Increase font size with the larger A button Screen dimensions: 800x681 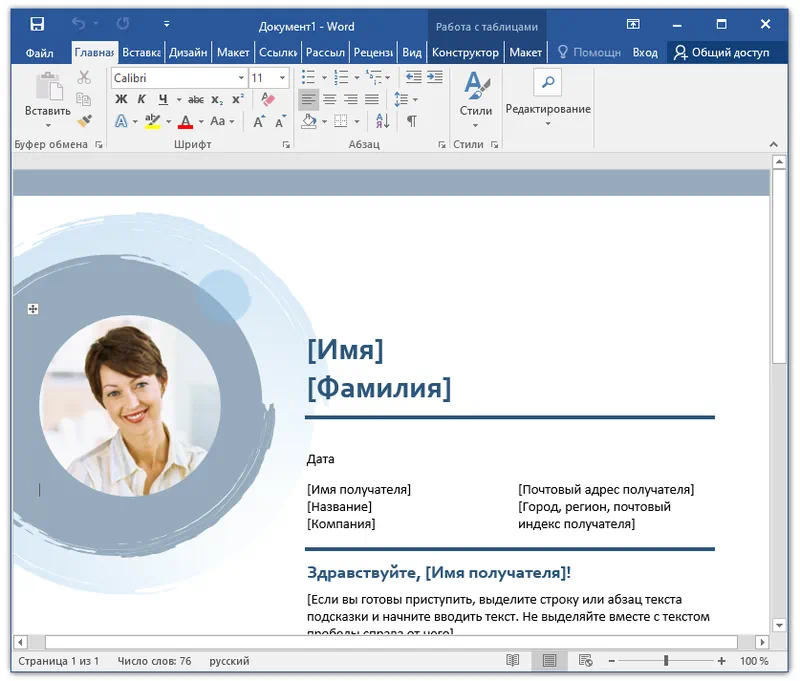click(x=259, y=121)
